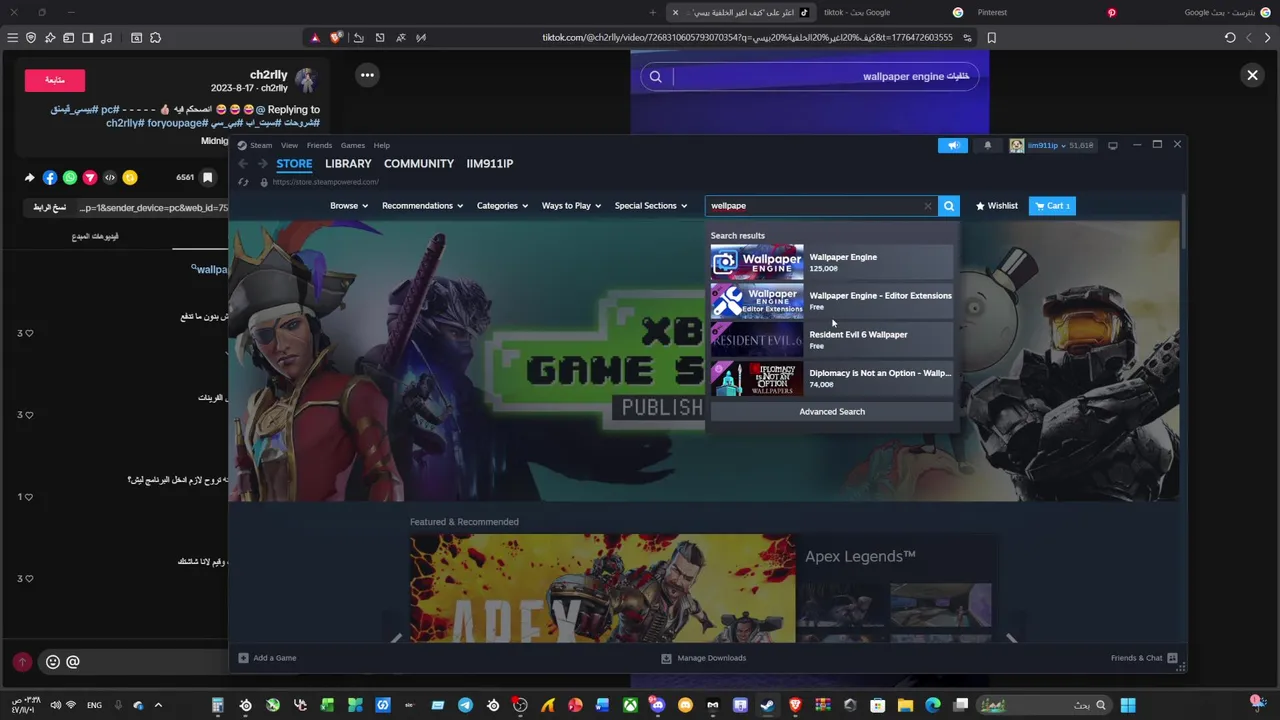Image resolution: width=1280 pixels, height=720 pixels.
Task: Click the #foryoupage hashtag link
Action: pos(179,123)
